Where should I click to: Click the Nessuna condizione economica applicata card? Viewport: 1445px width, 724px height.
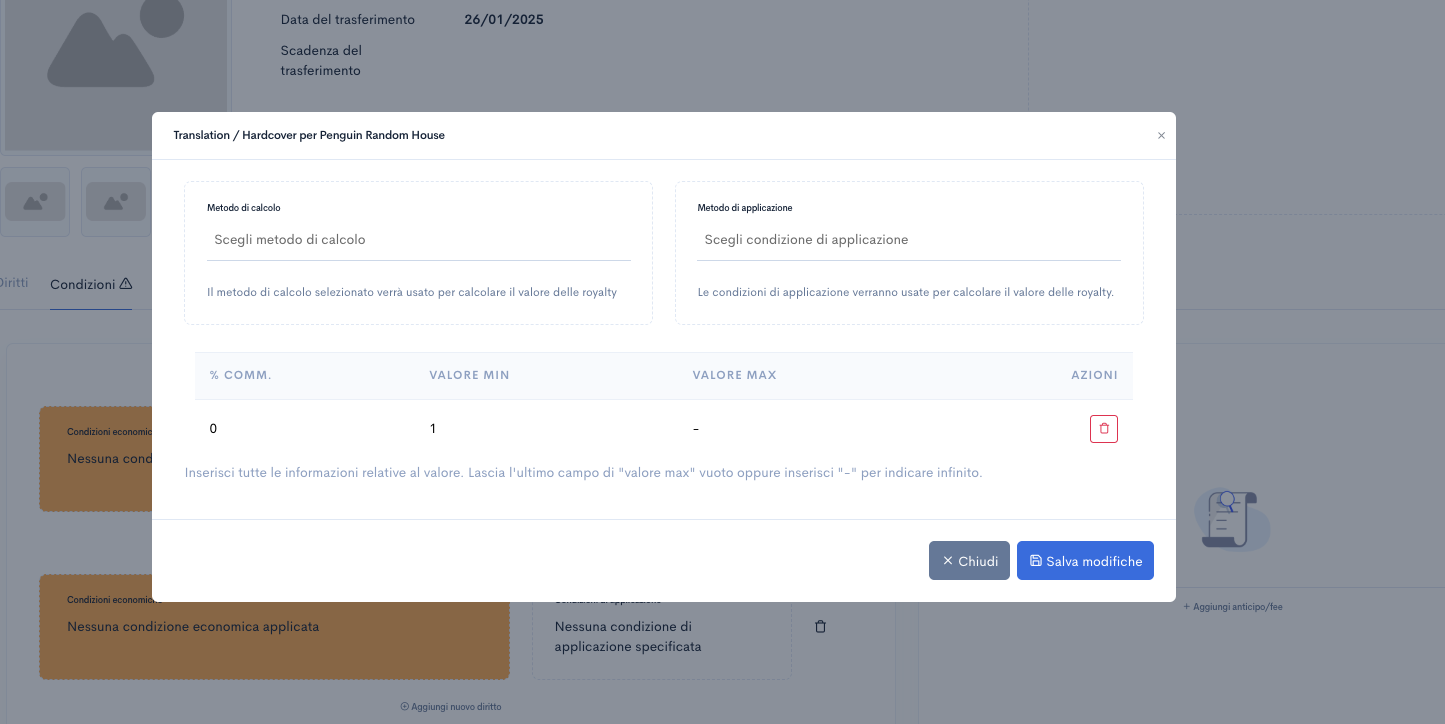274,627
